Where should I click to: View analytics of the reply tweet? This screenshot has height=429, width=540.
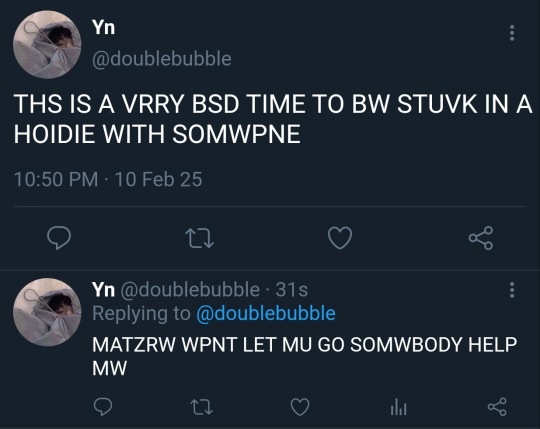(398, 407)
